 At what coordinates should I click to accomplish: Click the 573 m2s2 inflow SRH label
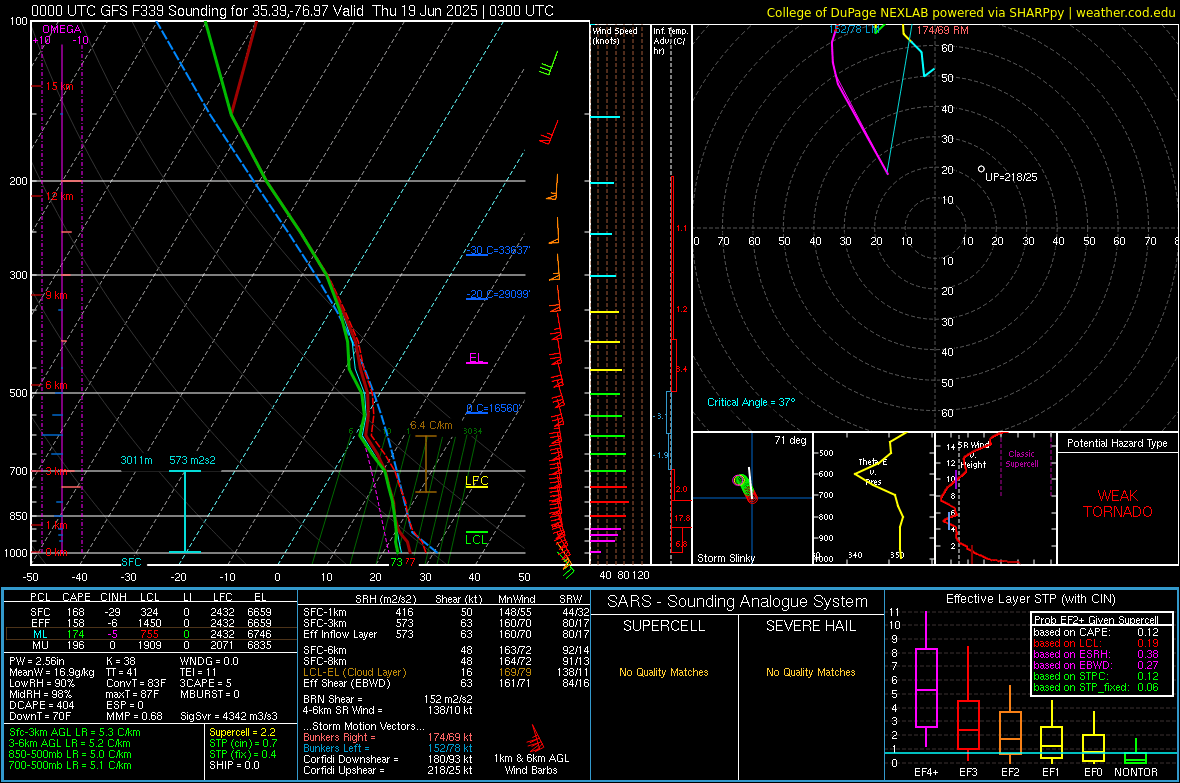(x=192, y=460)
